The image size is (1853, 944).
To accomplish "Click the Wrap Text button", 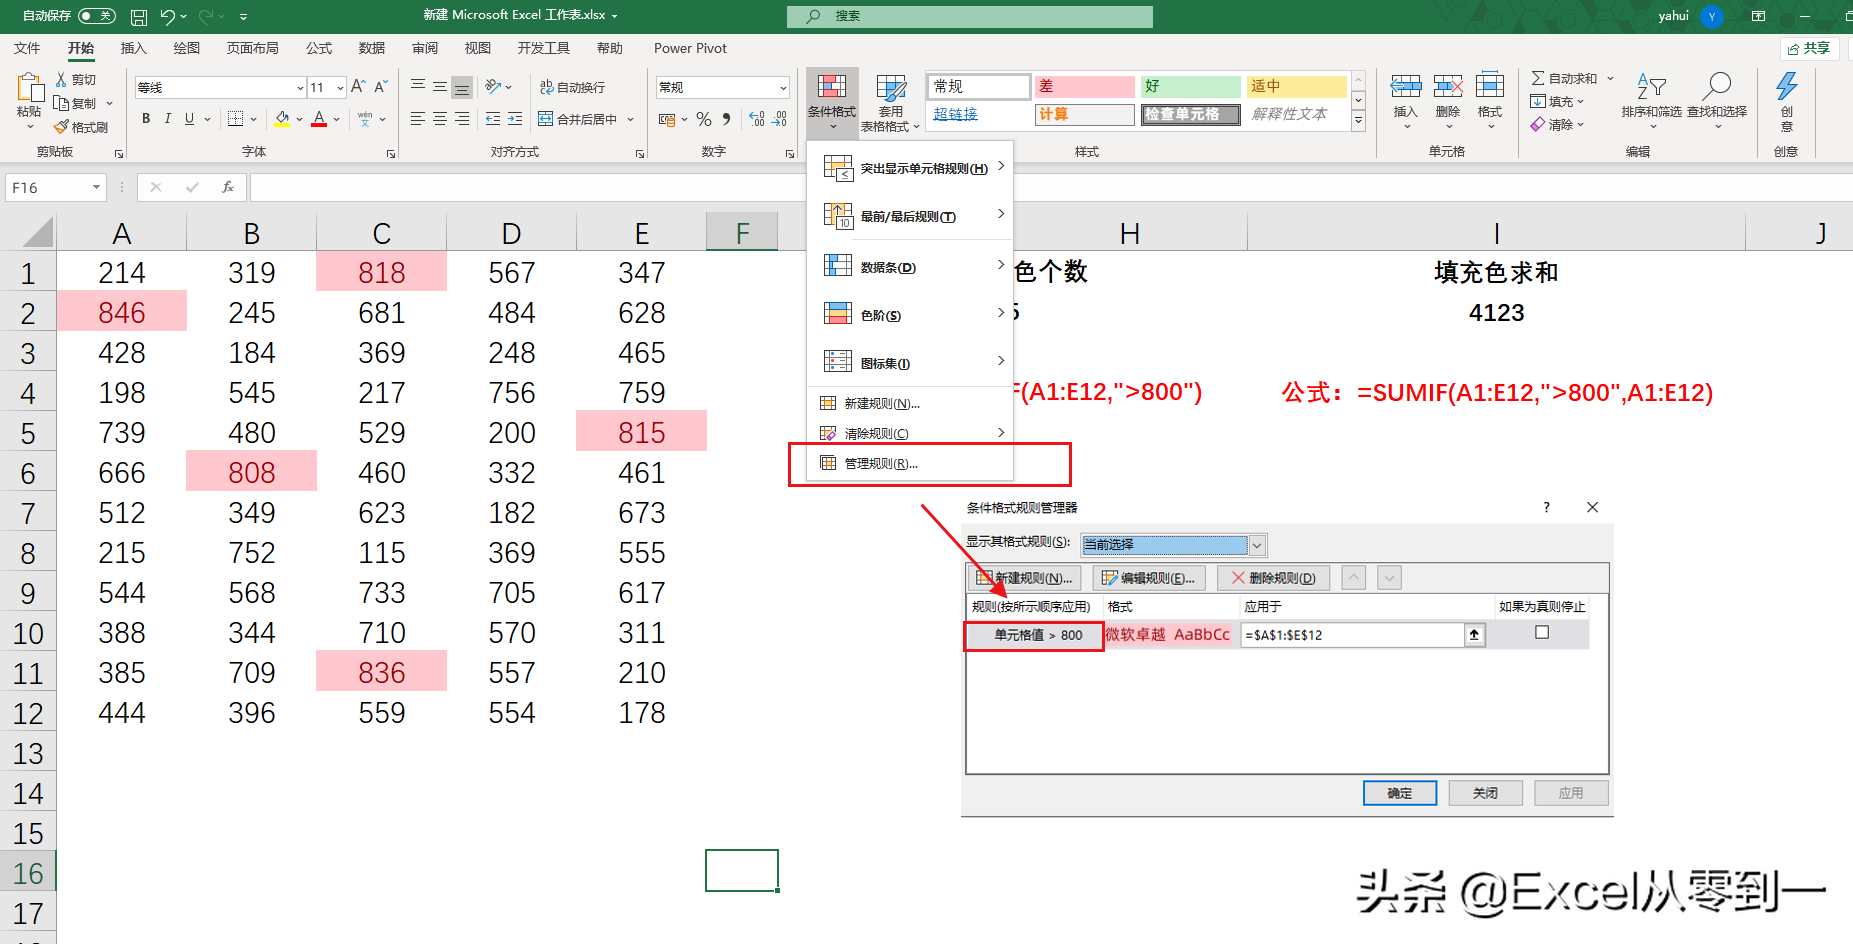I will (572, 87).
